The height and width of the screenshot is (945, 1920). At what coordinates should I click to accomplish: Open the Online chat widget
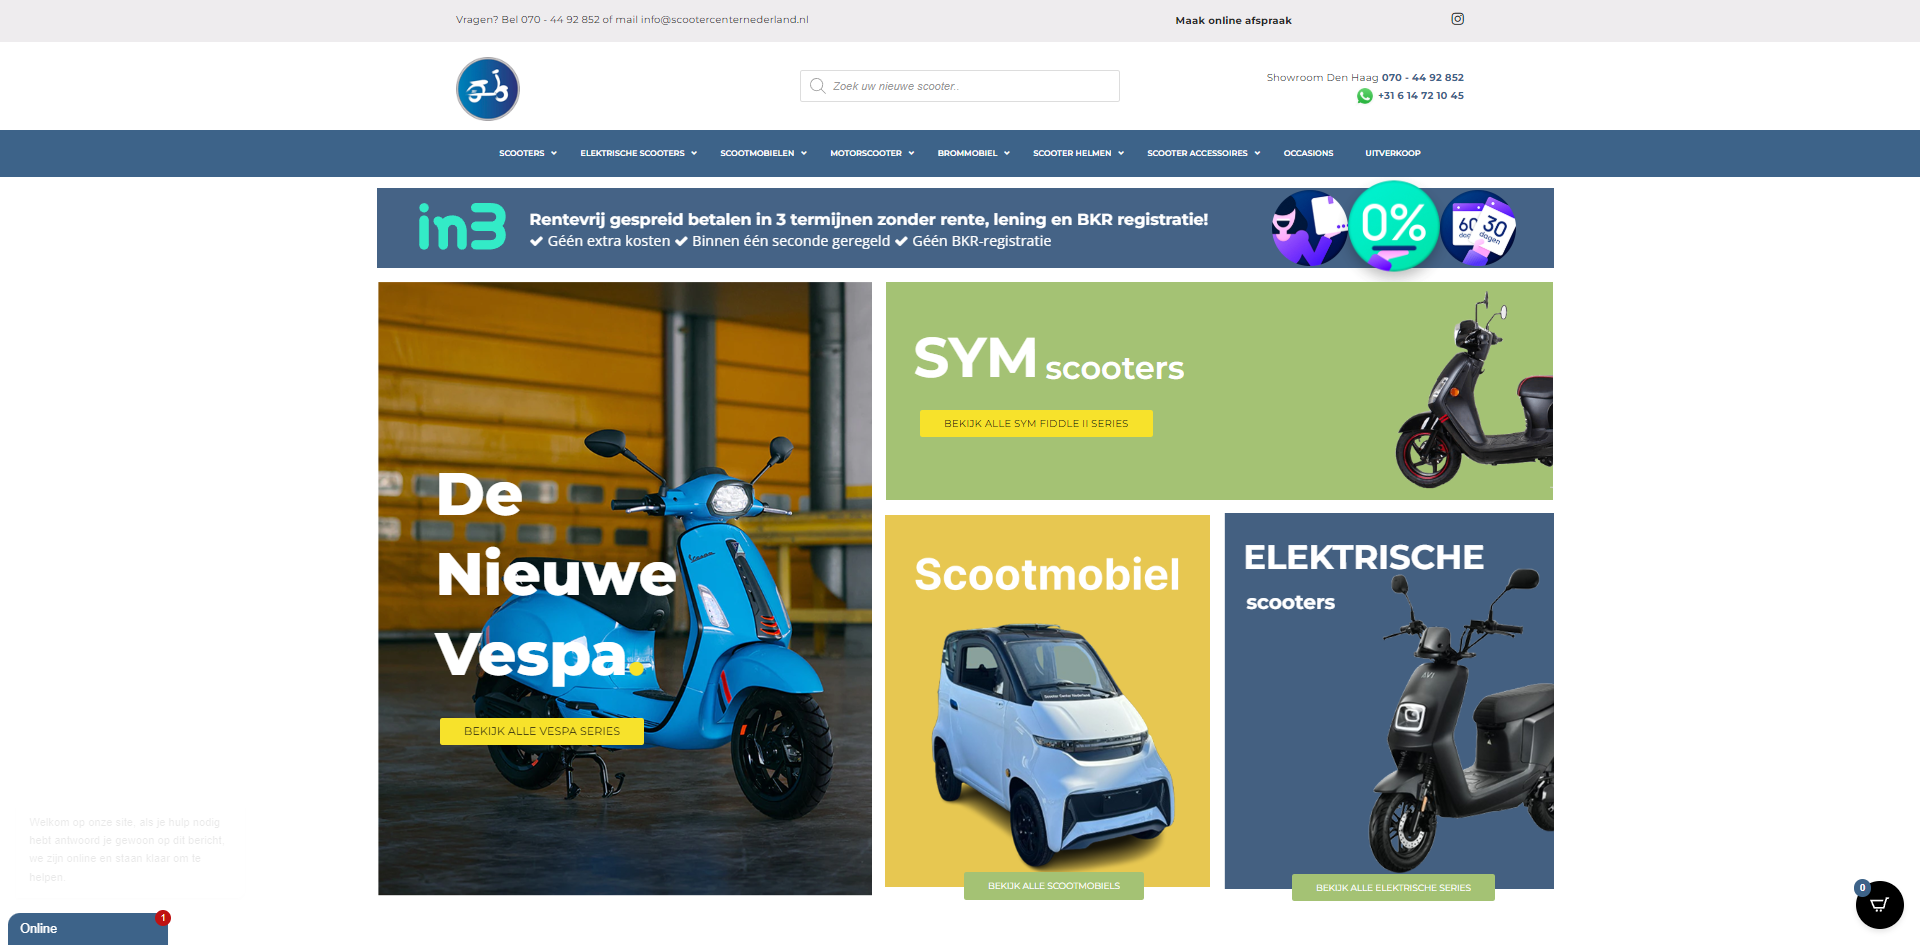point(88,928)
